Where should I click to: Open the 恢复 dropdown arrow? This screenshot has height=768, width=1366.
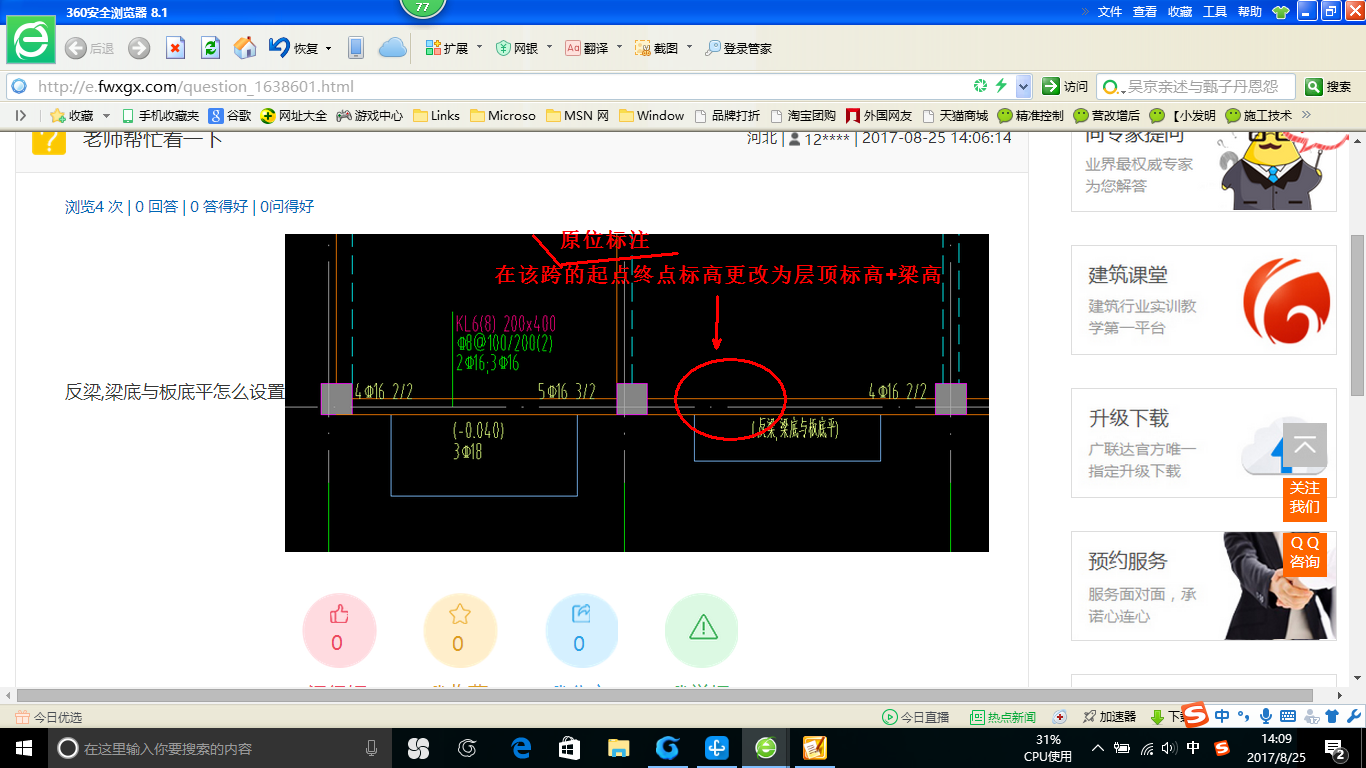click(x=328, y=48)
